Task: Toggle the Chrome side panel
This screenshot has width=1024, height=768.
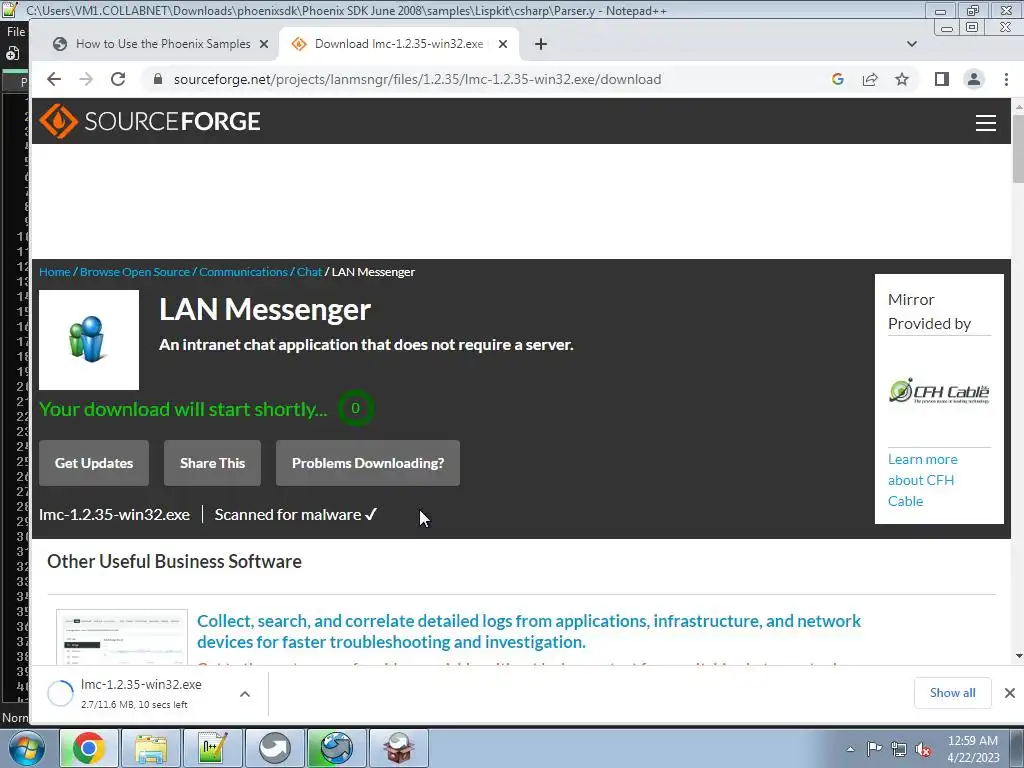Action: point(941,79)
